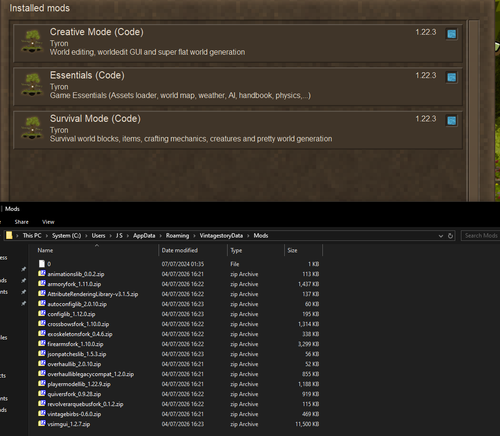500x436 pixels.
Task: Go to System (C:) in the breadcrumb
Action: (x=66, y=236)
